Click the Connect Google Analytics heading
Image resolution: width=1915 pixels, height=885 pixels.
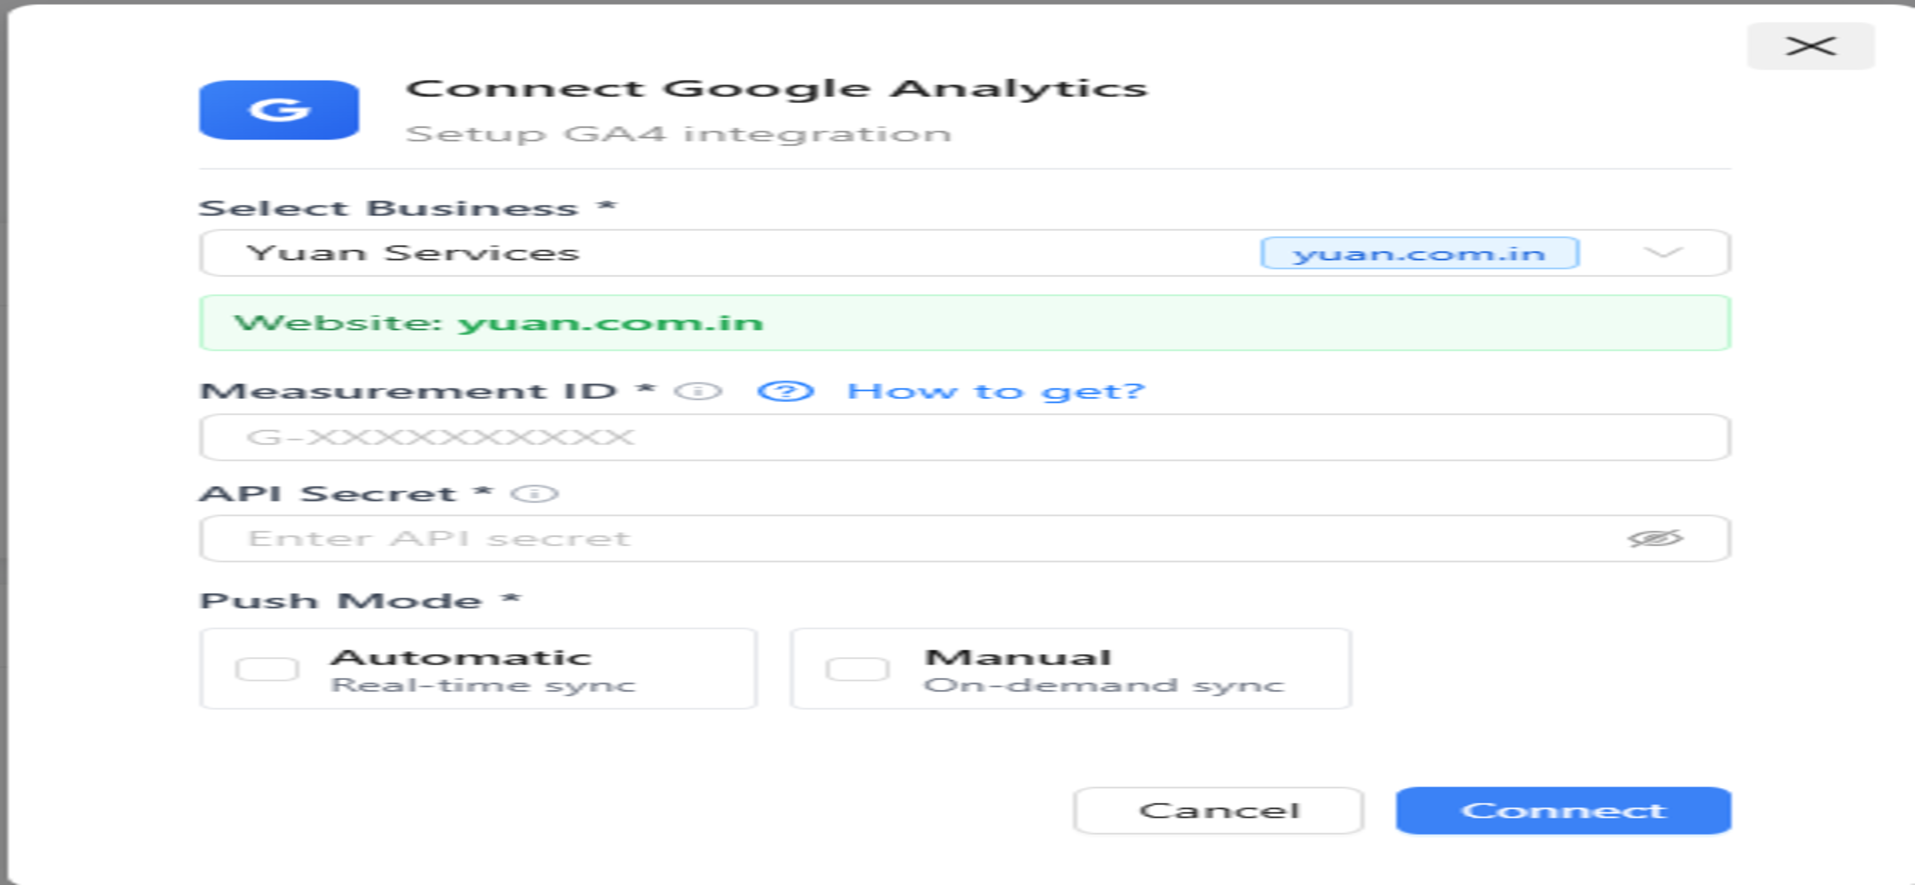pos(776,88)
